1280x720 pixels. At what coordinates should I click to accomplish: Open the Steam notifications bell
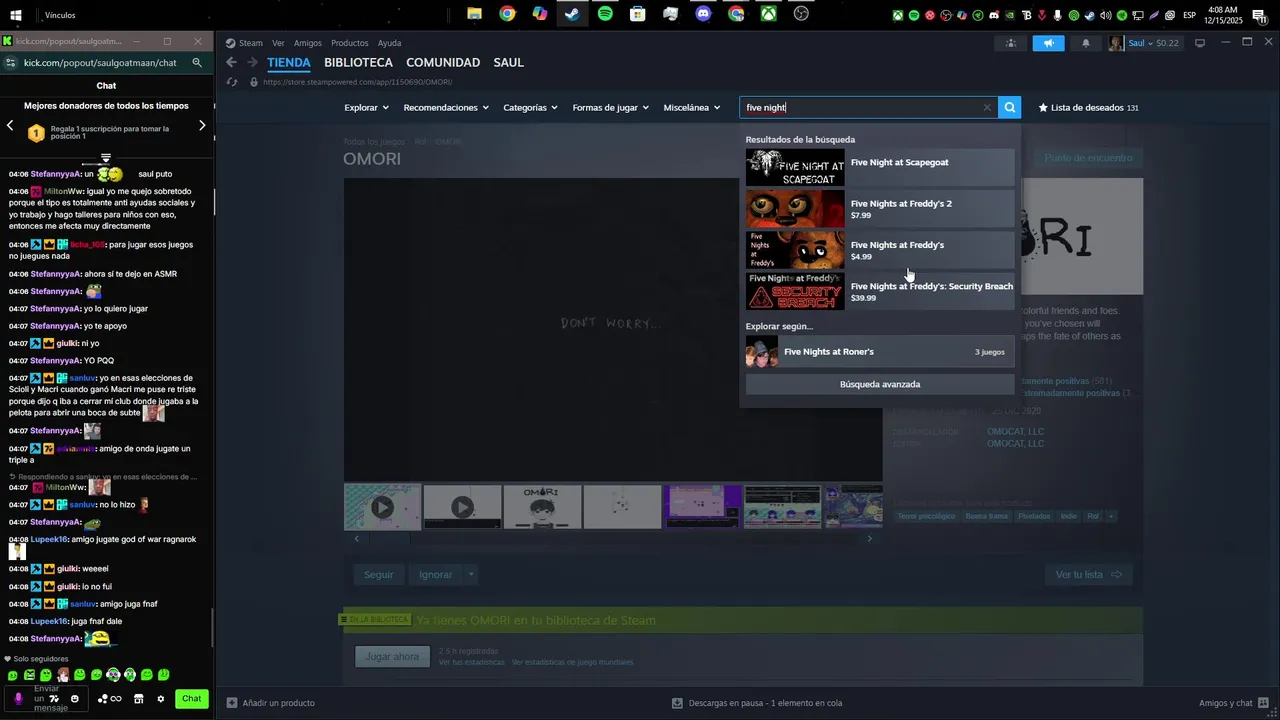[x=1086, y=43]
